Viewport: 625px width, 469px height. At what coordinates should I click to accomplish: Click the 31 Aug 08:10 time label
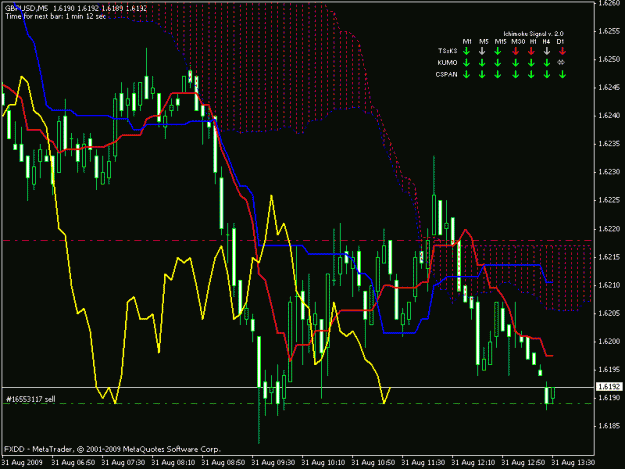(173, 463)
